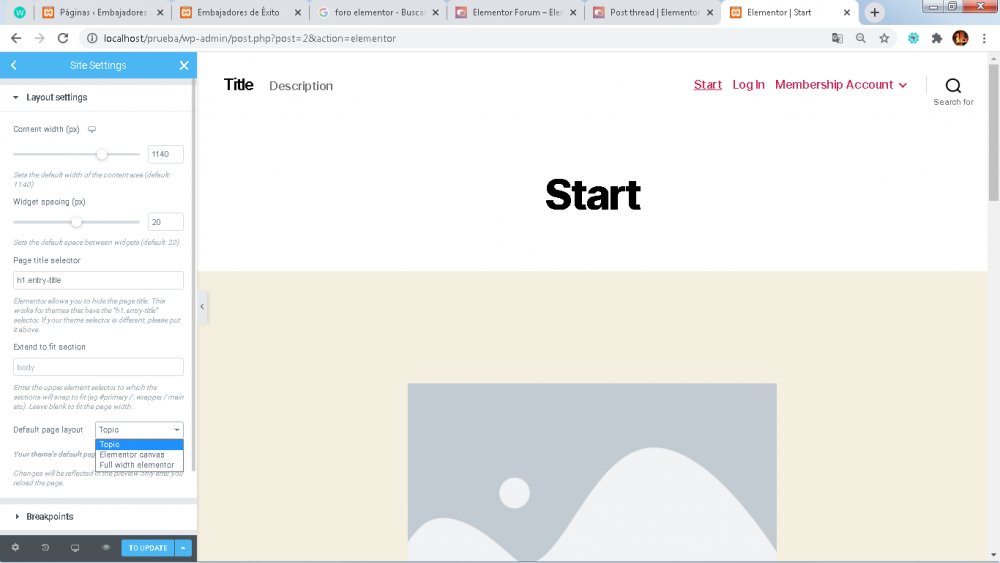Close the Post thread tab

coord(710,13)
